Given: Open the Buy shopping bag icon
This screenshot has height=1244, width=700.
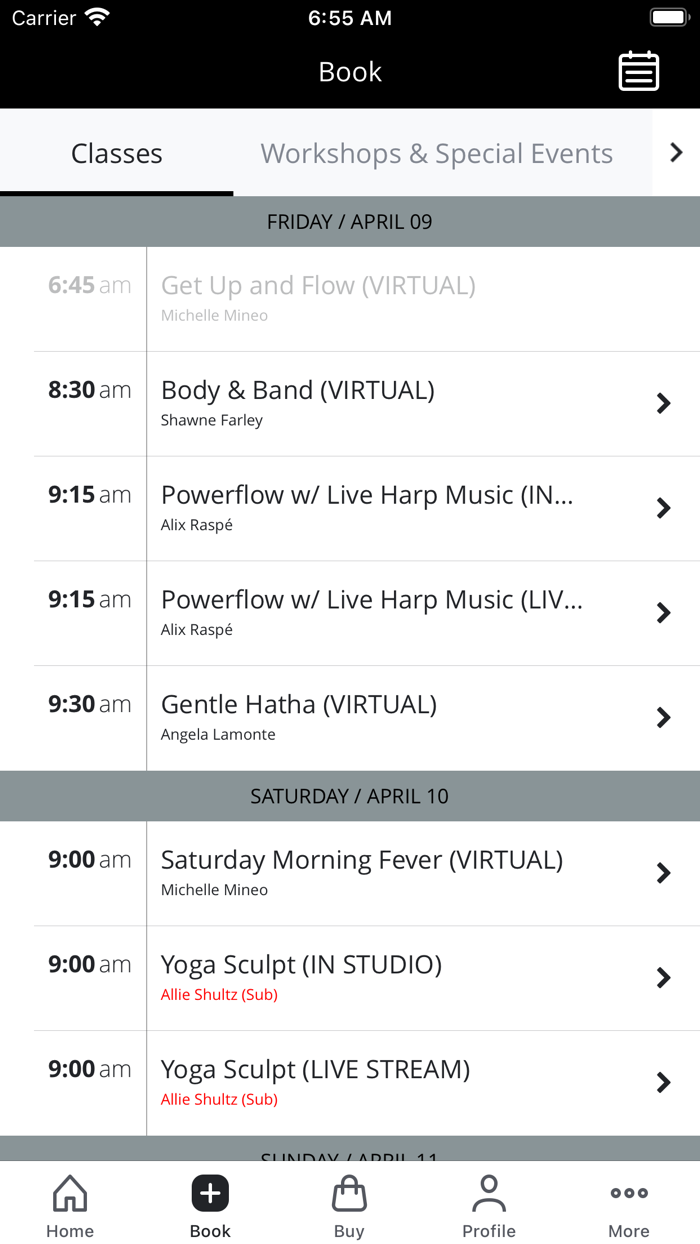Looking at the screenshot, I should tap(349, 1194).
